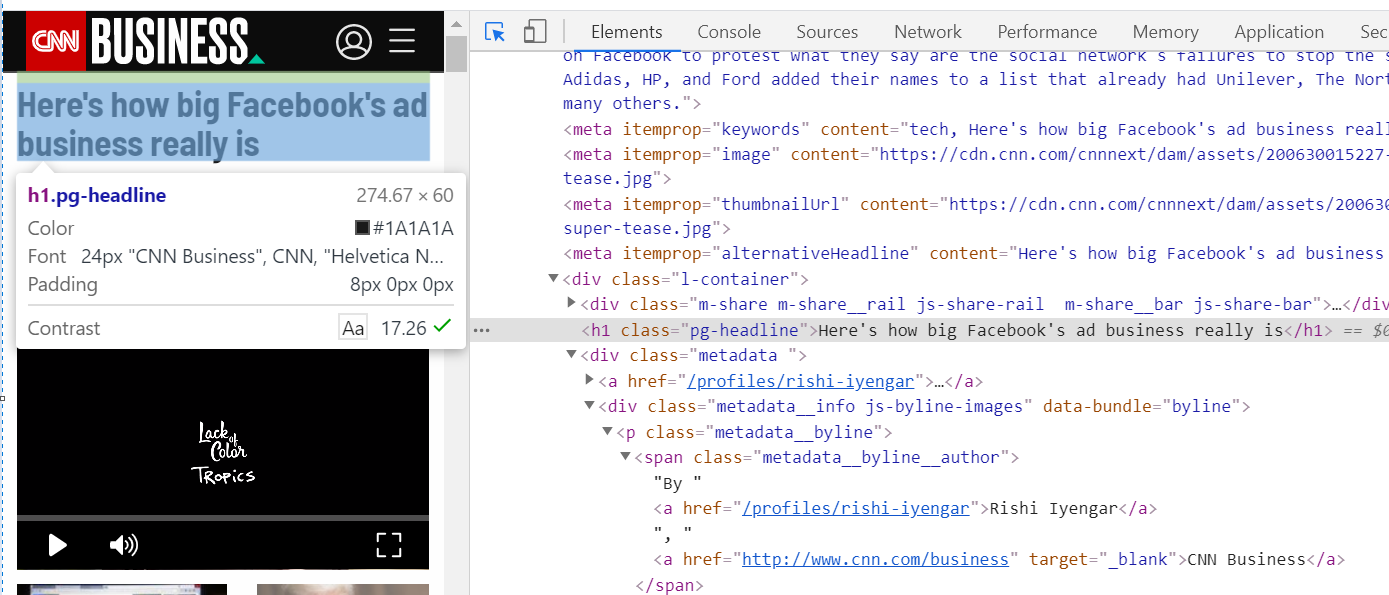Open the Network tab
Image resolution: width=1389 pixels, height=595 pixels.
(928, 32)
